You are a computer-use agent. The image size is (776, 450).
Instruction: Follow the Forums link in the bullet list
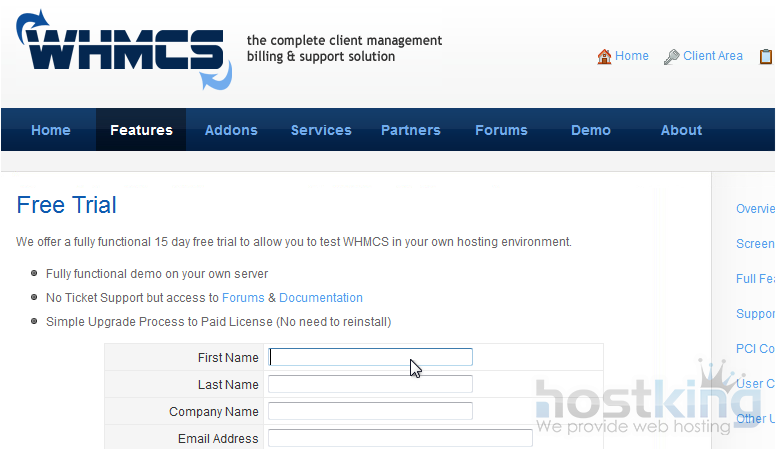[x=243, y=298]
